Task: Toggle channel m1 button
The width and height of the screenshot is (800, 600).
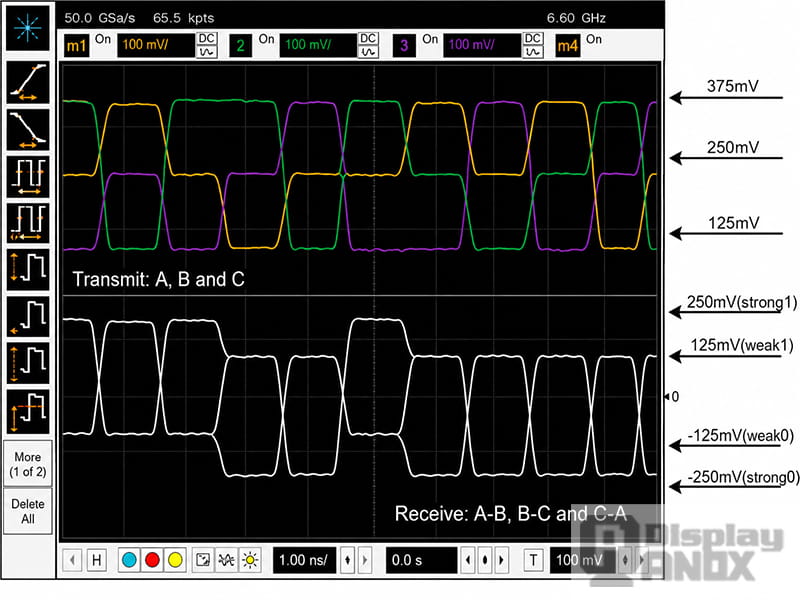Action: 77,46
